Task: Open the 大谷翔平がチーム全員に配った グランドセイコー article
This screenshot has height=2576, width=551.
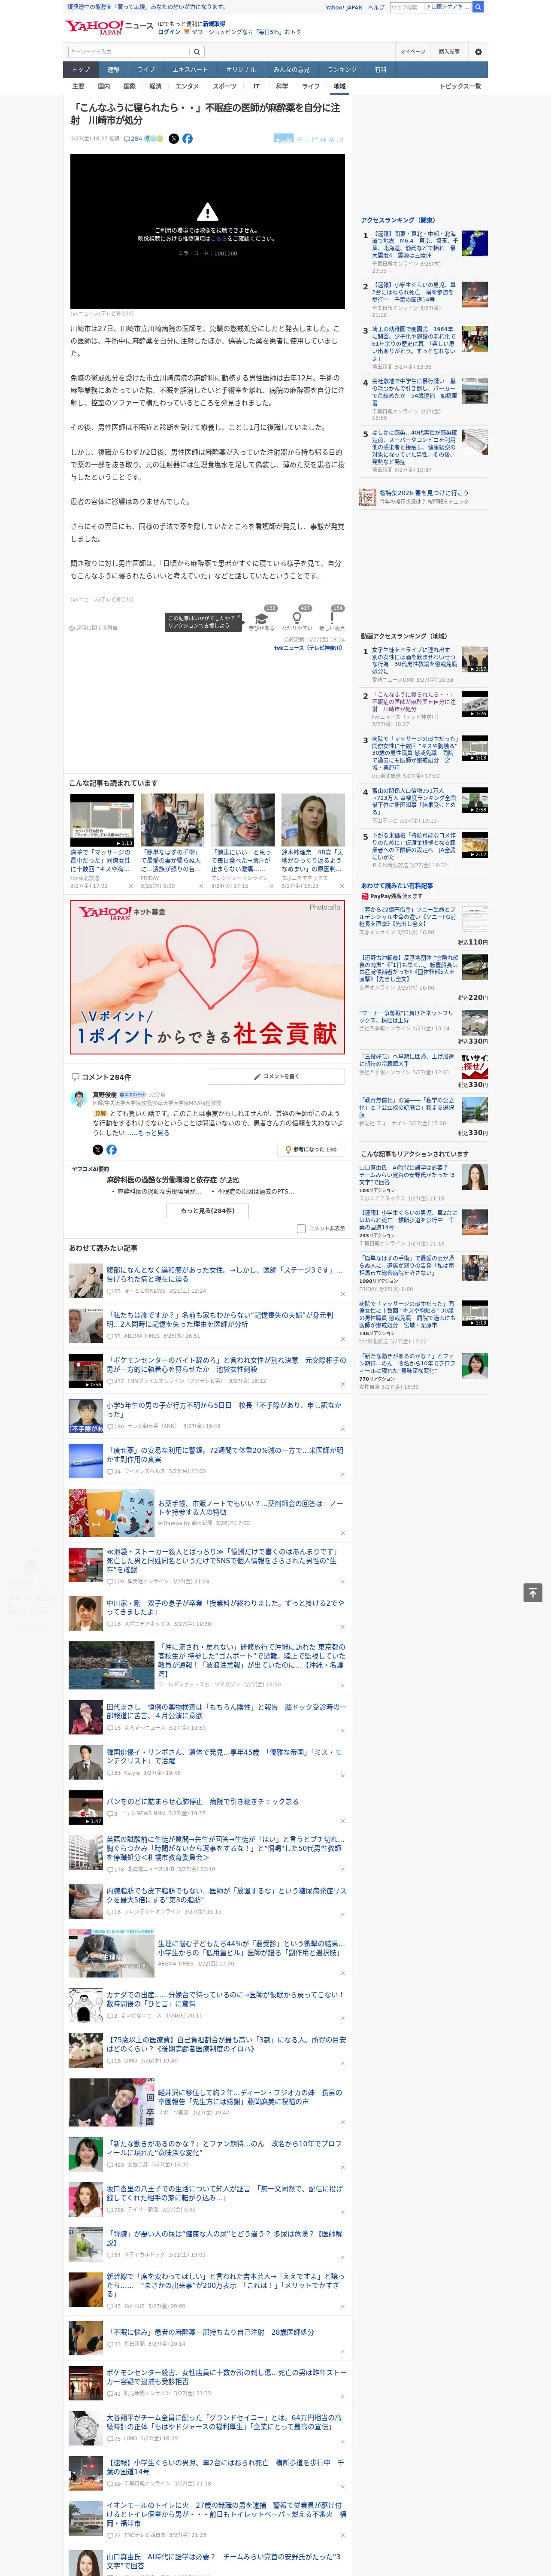Action: [x=224, y=2422]
